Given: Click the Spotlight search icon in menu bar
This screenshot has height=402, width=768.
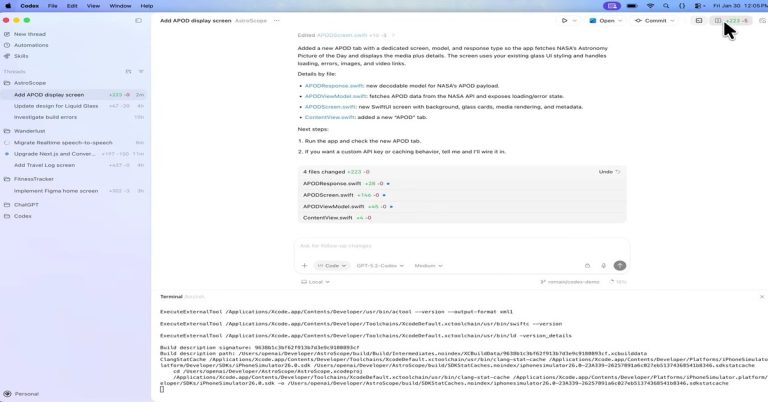Looking at the screenshot, I should click(666, 6).
